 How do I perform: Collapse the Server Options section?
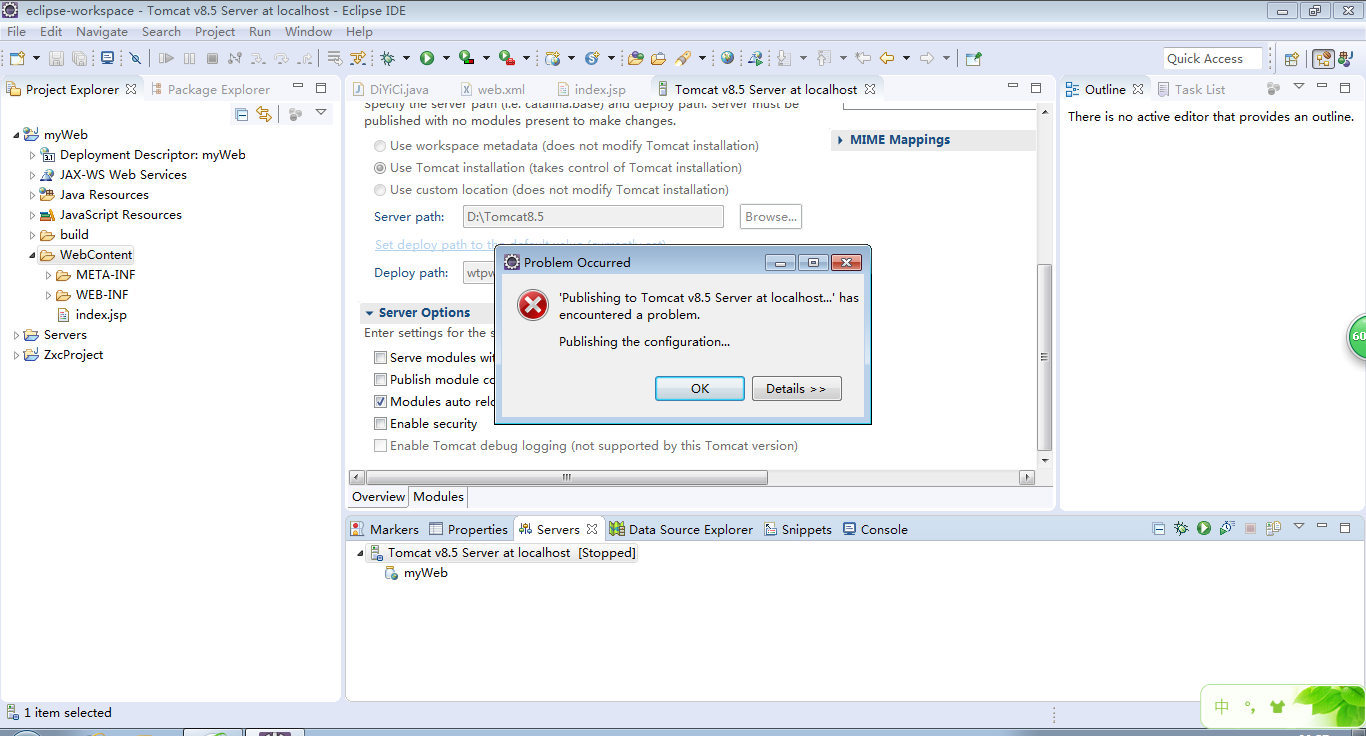[x=369, y=313]
